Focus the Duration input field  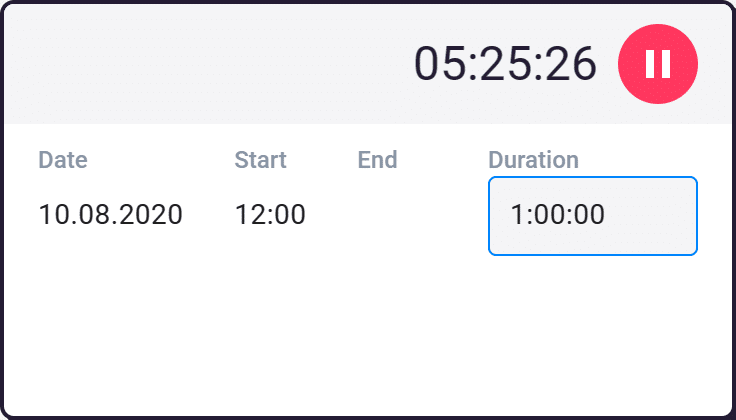(x=593, y=216)
